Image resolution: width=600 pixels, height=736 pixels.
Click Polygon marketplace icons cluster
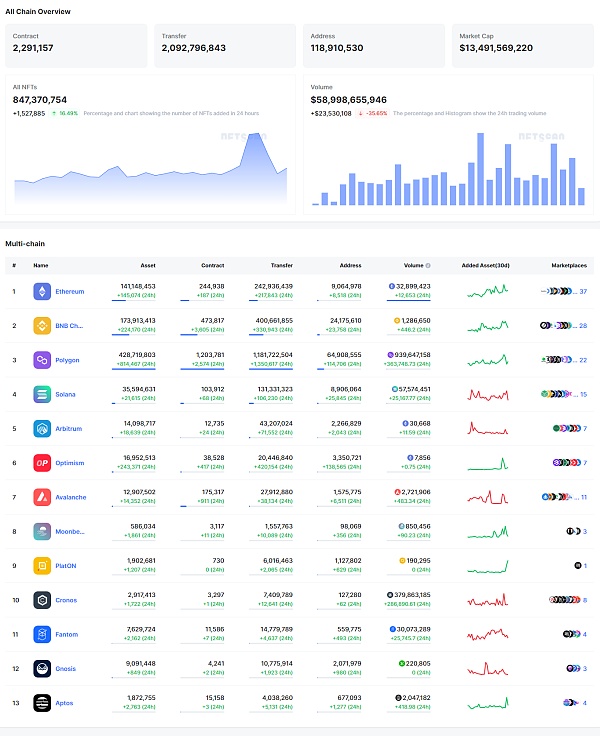pyautogui.click(x=556, y=360)
